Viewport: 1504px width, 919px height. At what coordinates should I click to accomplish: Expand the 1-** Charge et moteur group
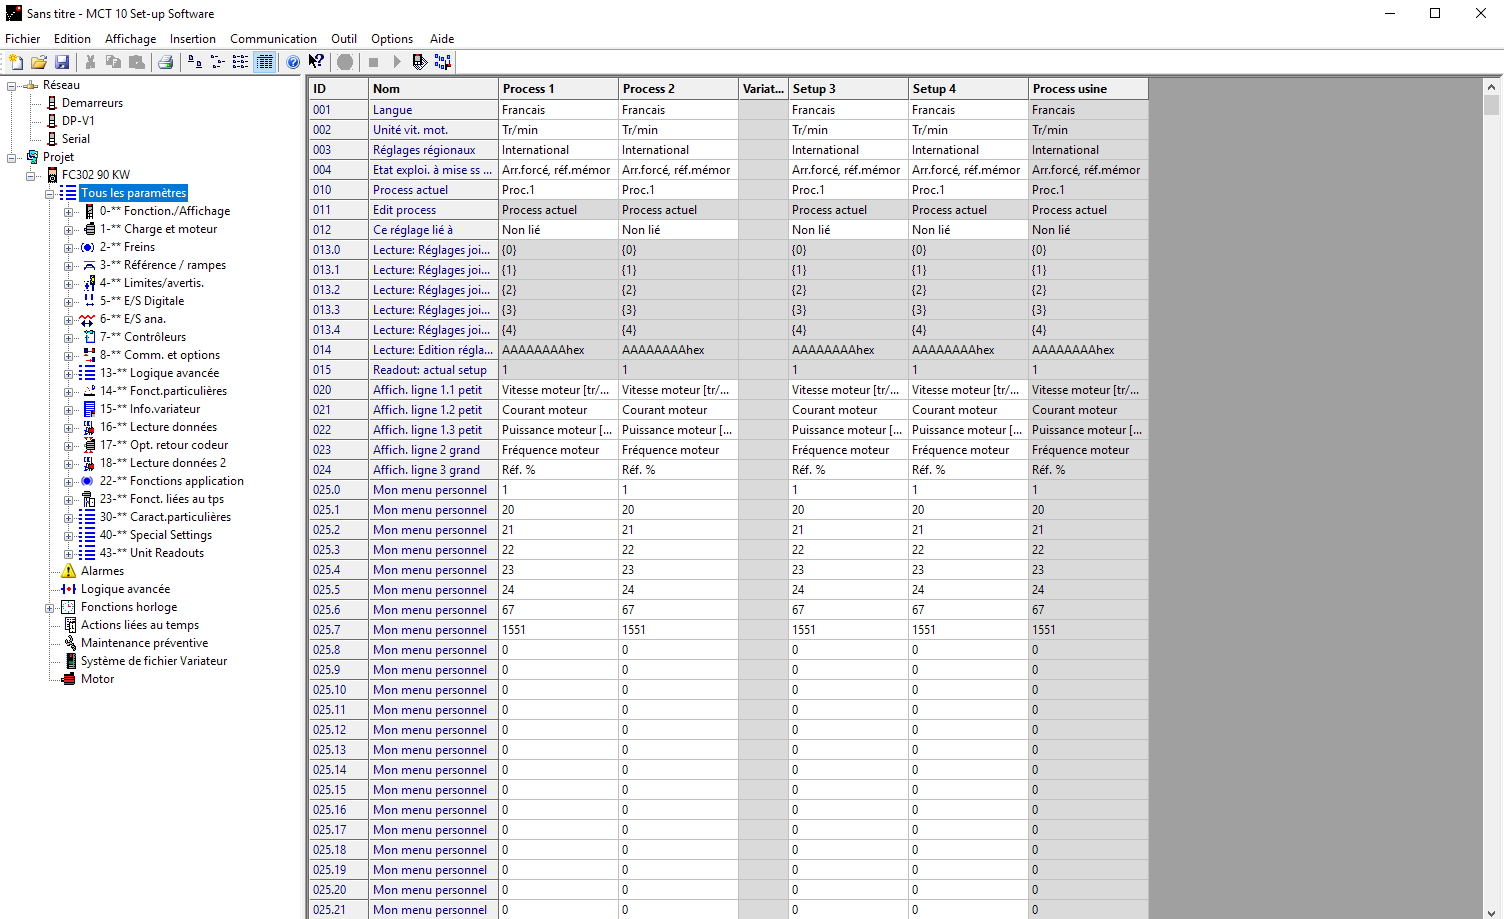(x=68, y=230)
